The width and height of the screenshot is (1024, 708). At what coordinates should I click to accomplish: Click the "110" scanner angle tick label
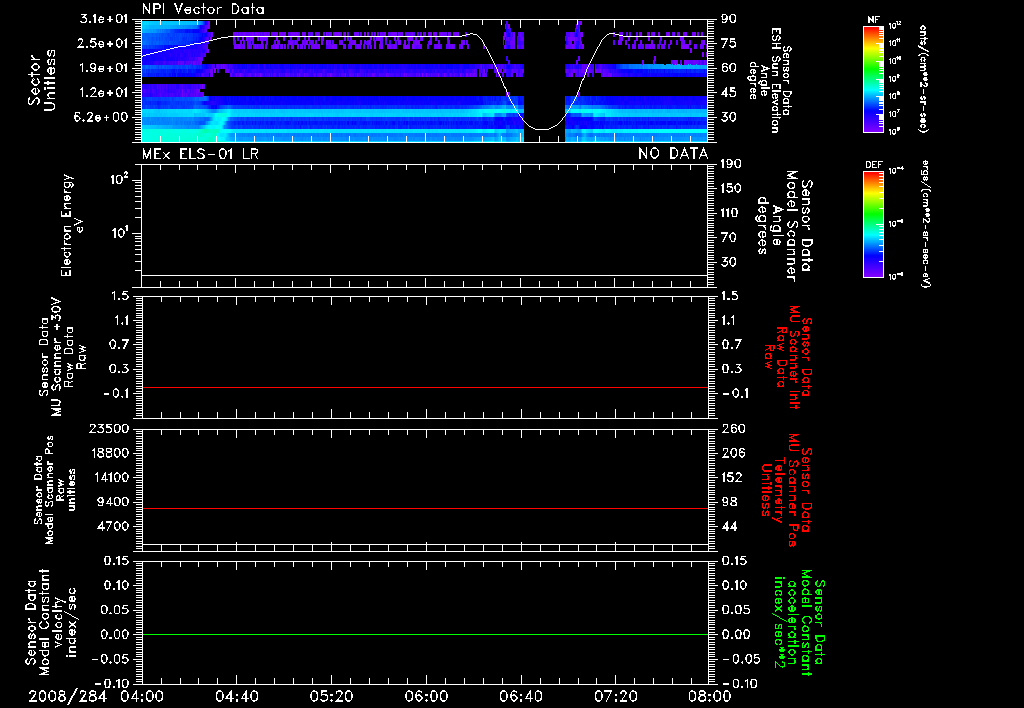pyautogui.click(x=731, y=213)
